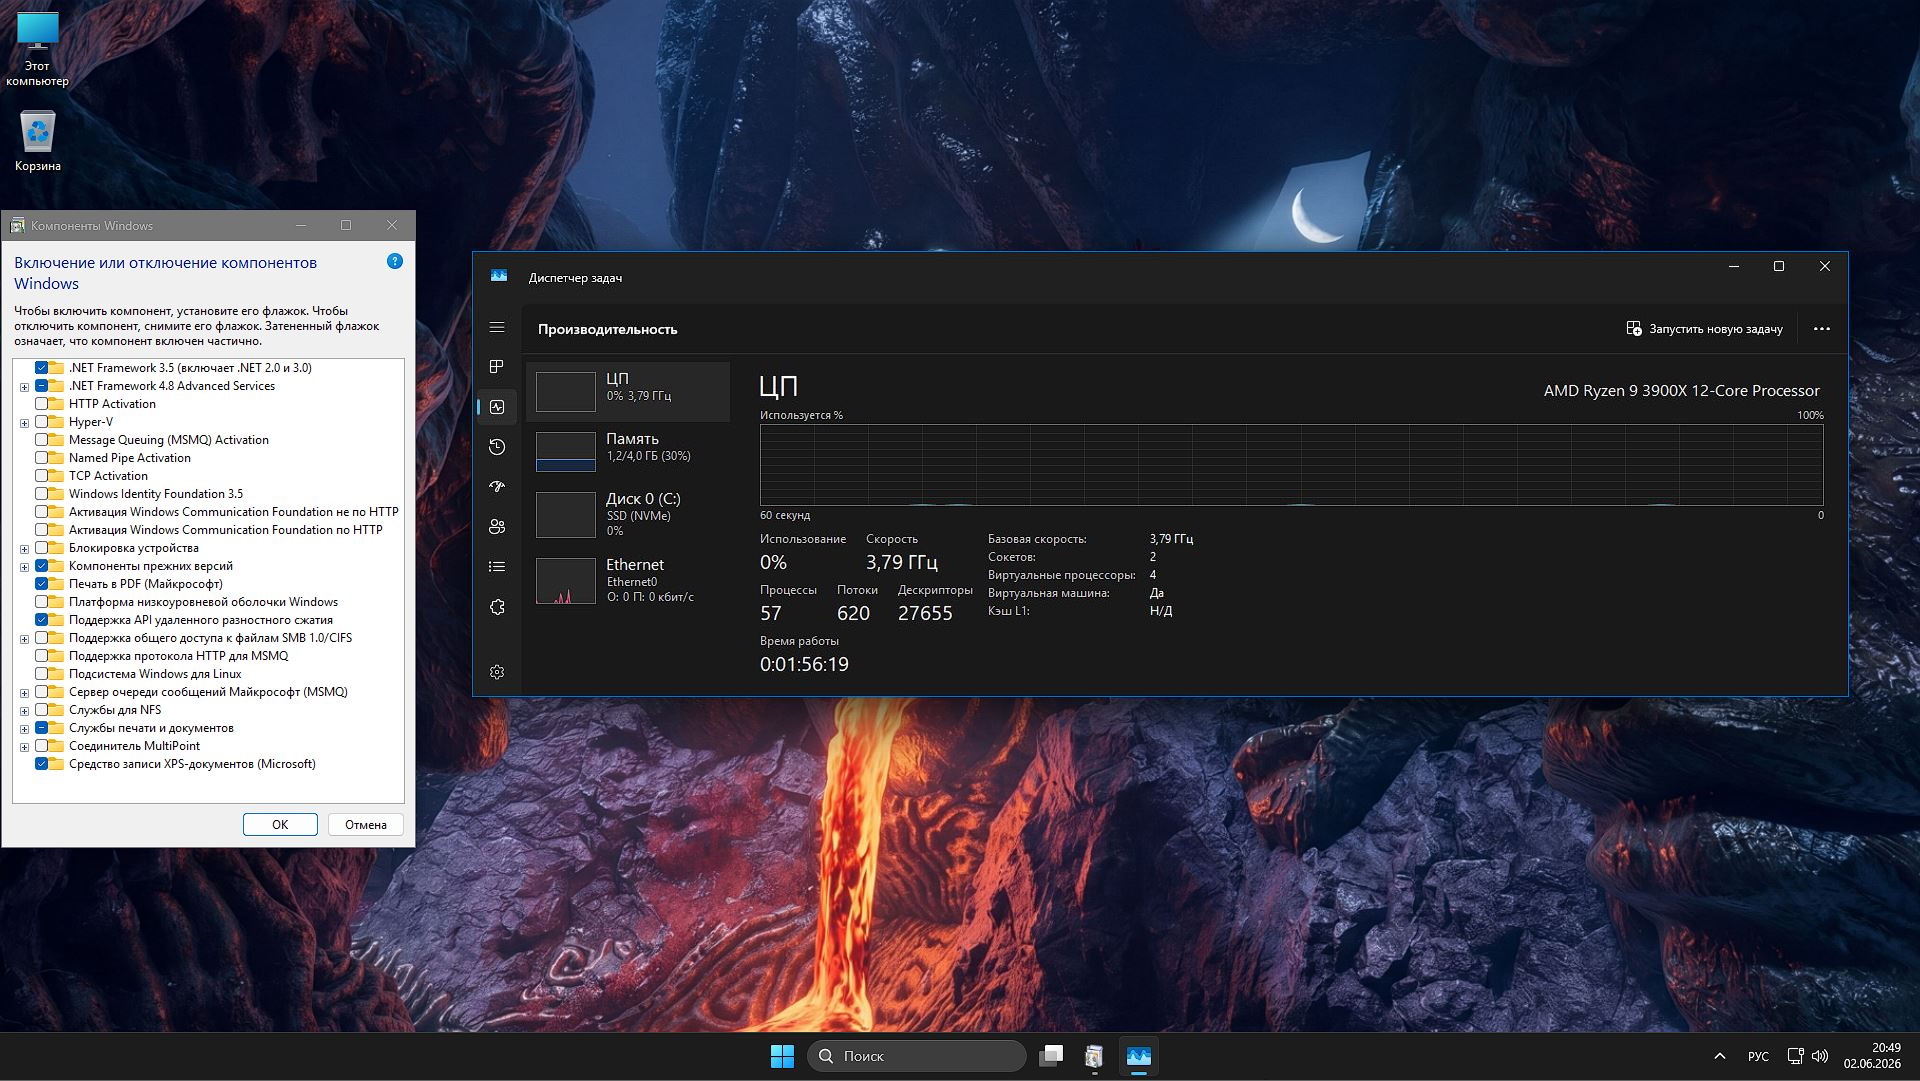Select 'Named Pipe Activation' row

(130, 458)
